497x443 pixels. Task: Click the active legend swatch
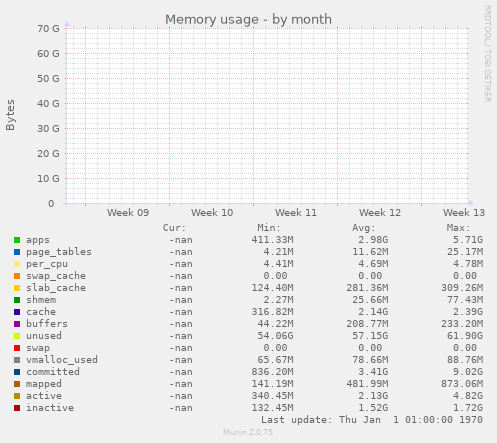pos(17,396)
